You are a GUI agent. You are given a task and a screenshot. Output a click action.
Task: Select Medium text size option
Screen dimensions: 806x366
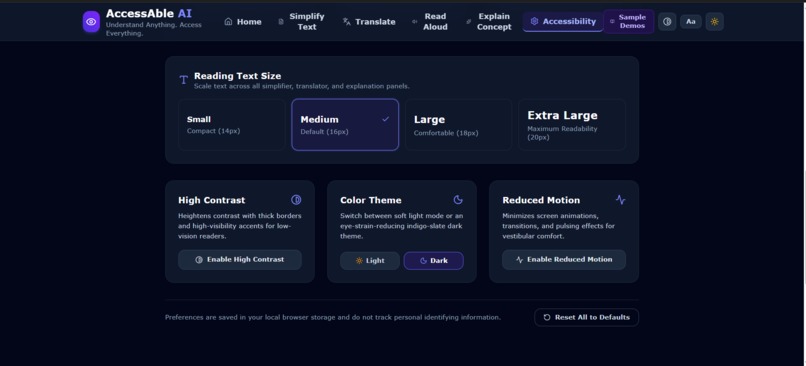pyautogui.click(x=345, y=124)
